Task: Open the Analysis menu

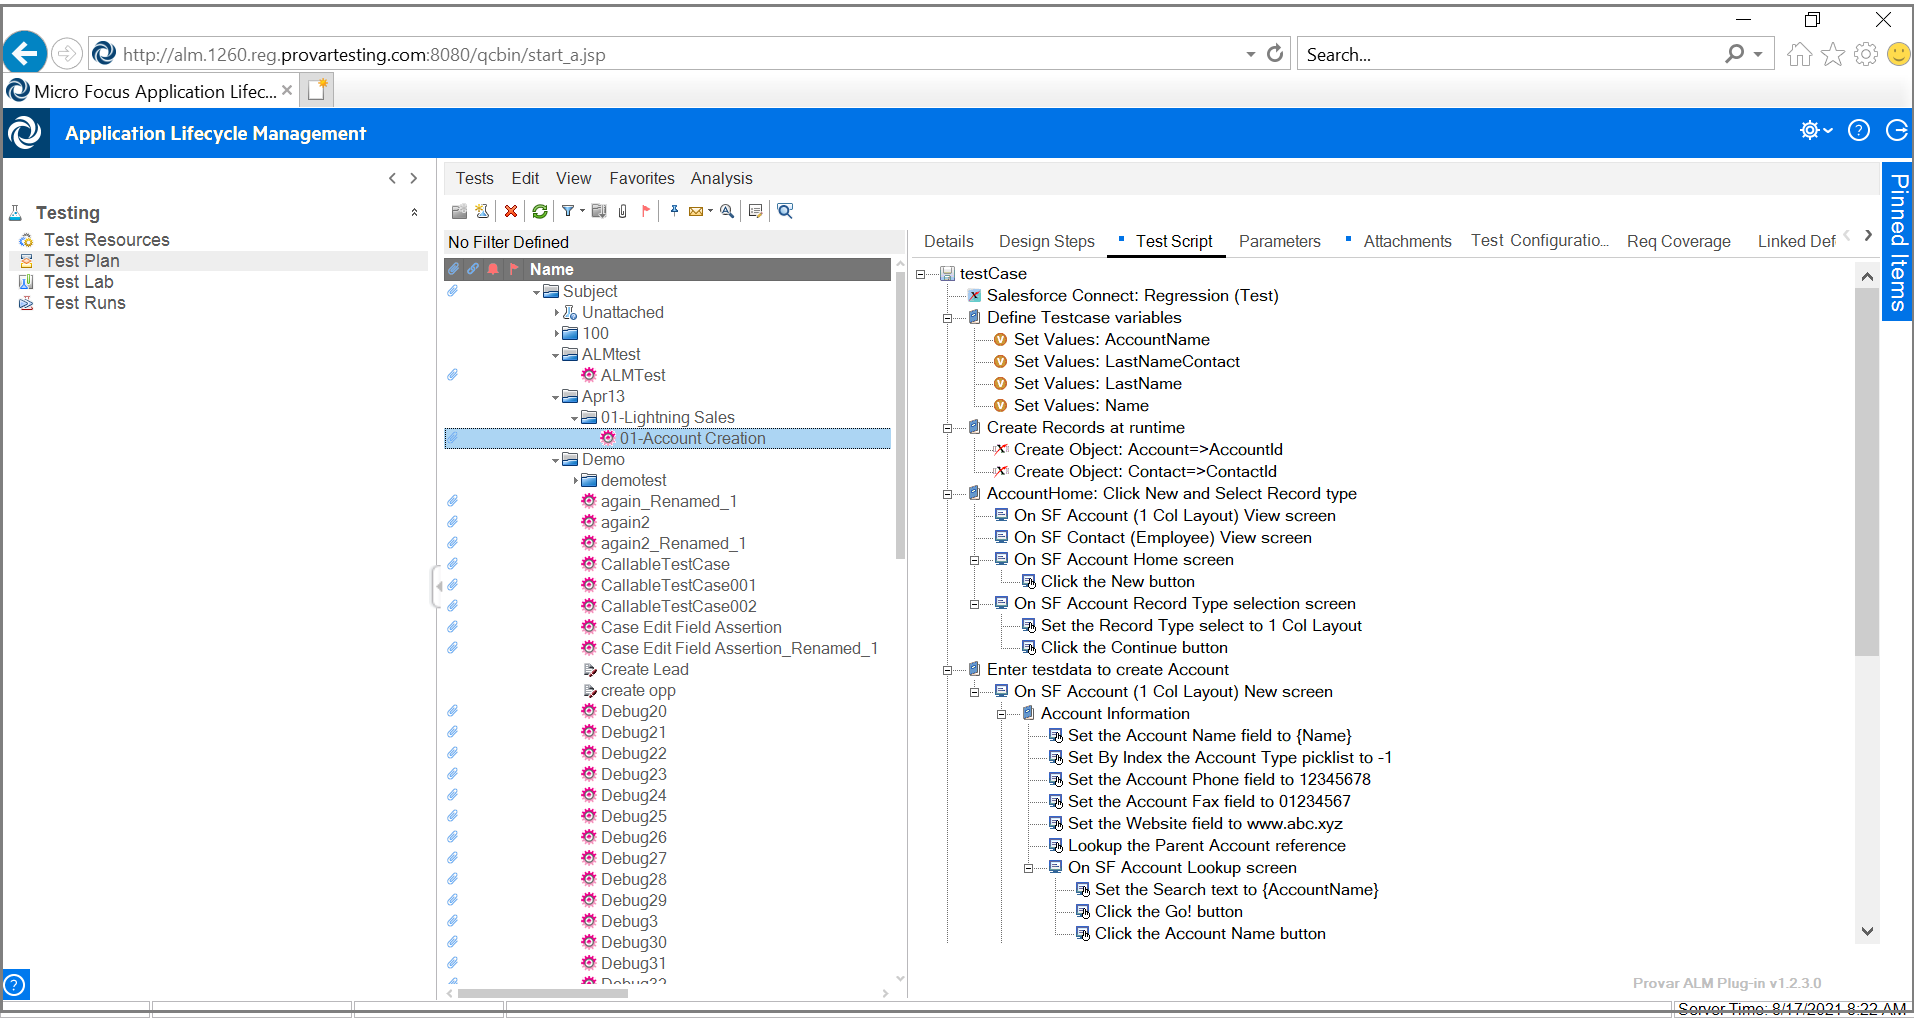Action: [721, 178]
